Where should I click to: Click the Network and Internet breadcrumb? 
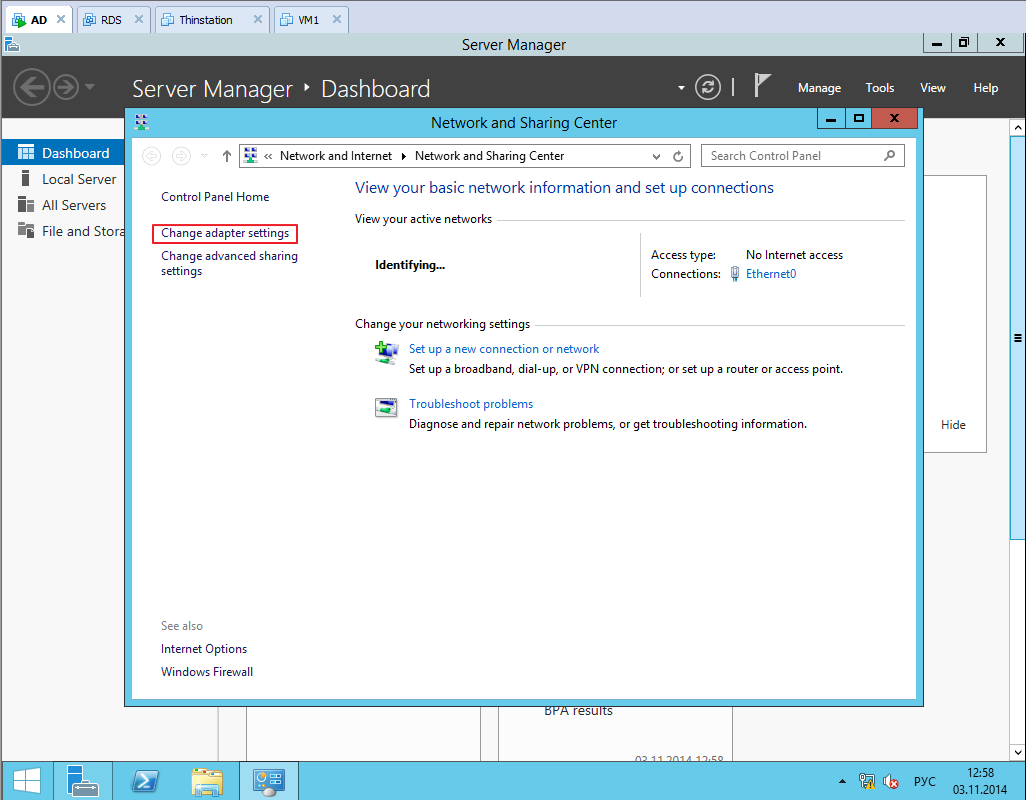click(336, 156)
